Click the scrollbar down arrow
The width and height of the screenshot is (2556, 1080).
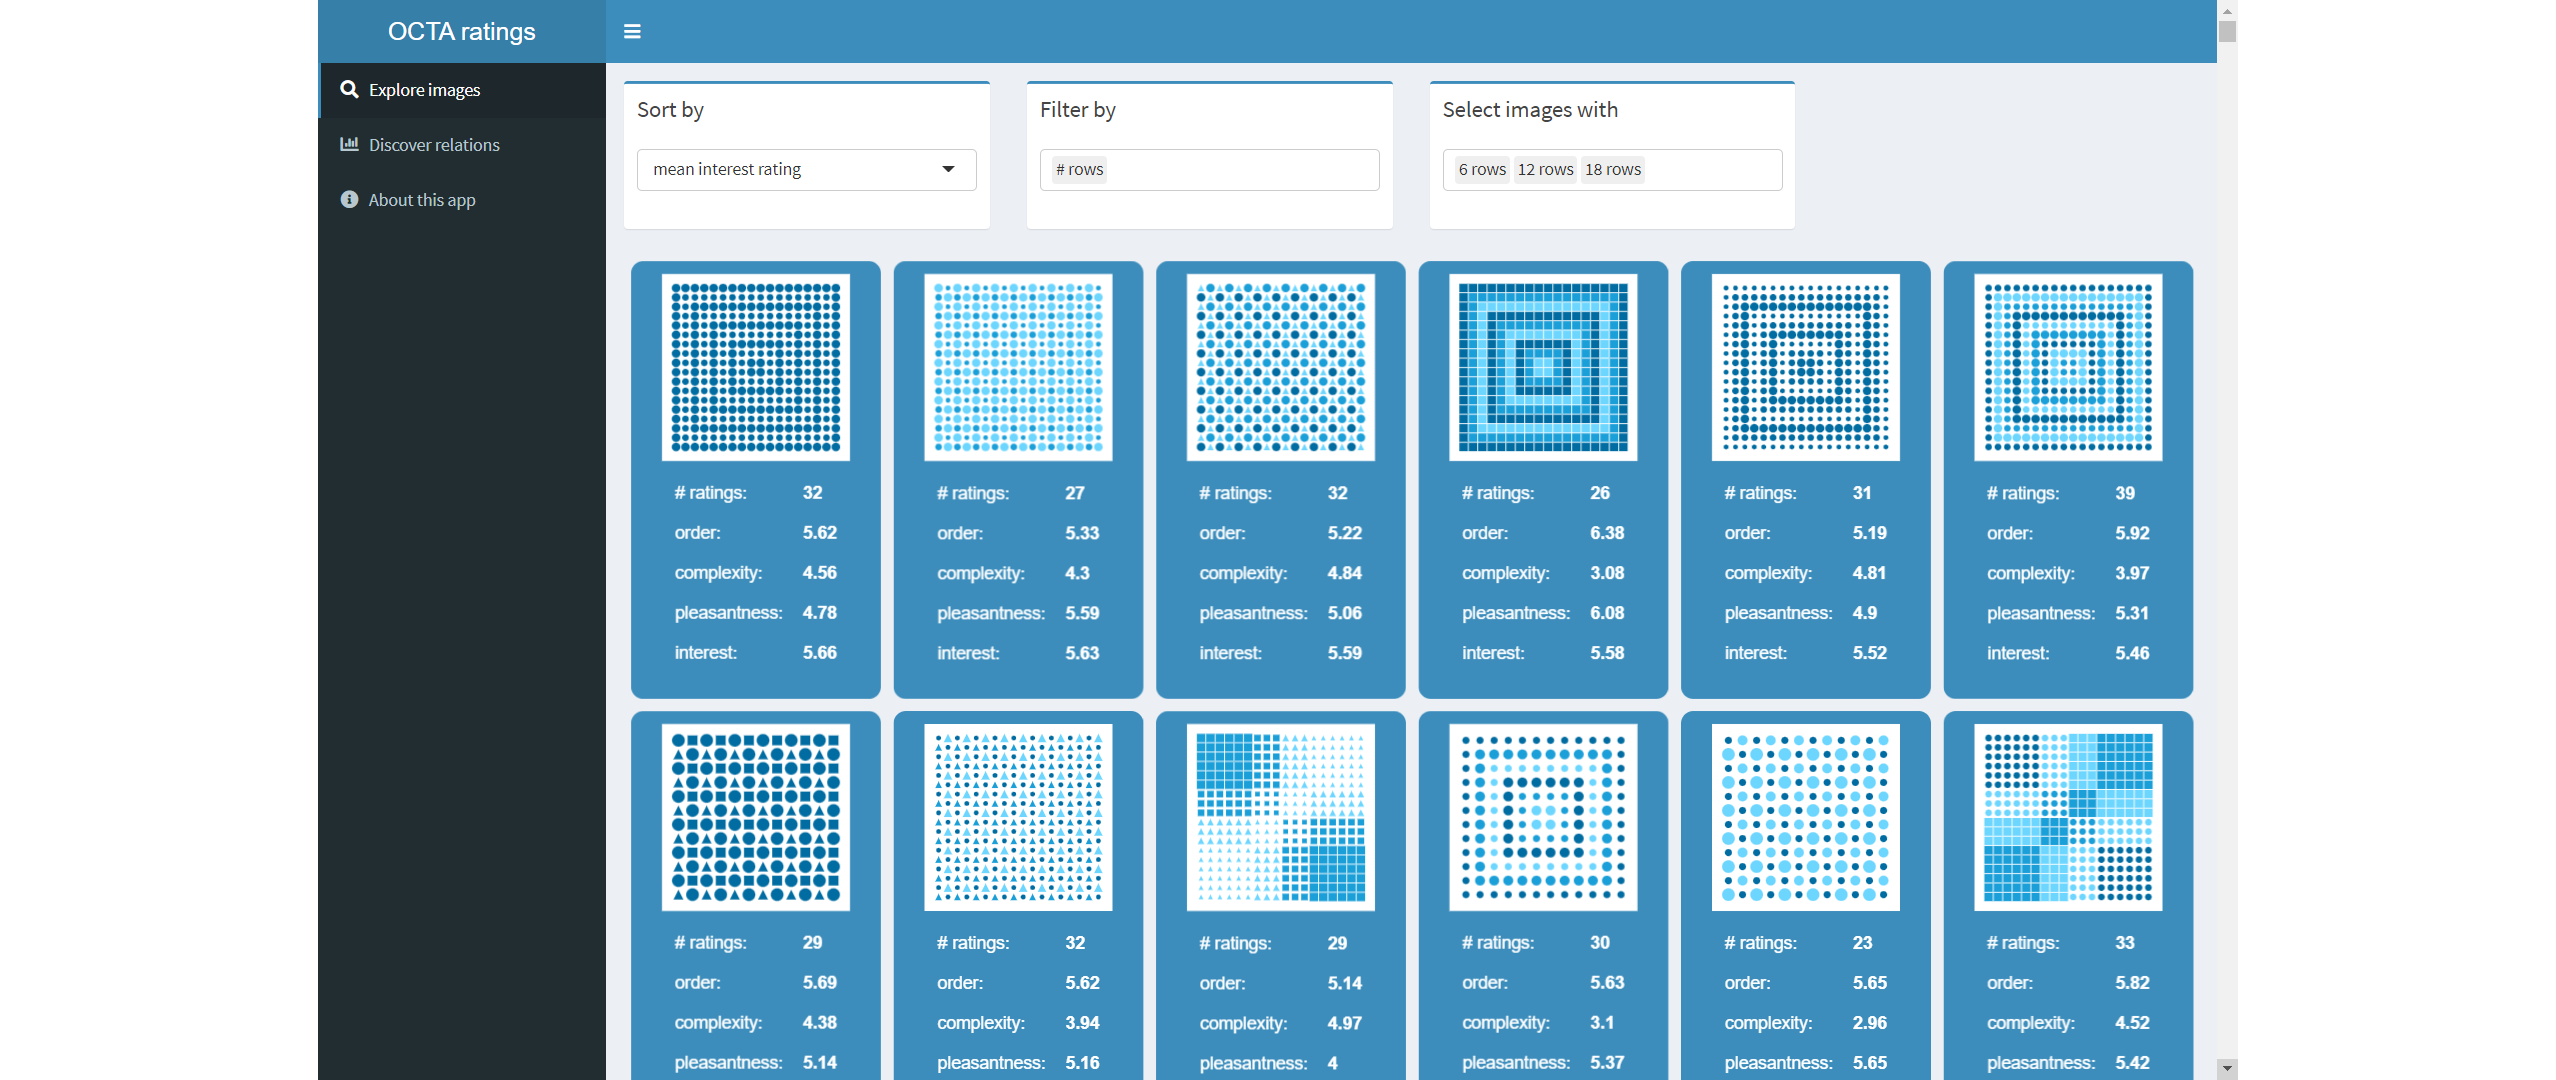[2226, 1068]
